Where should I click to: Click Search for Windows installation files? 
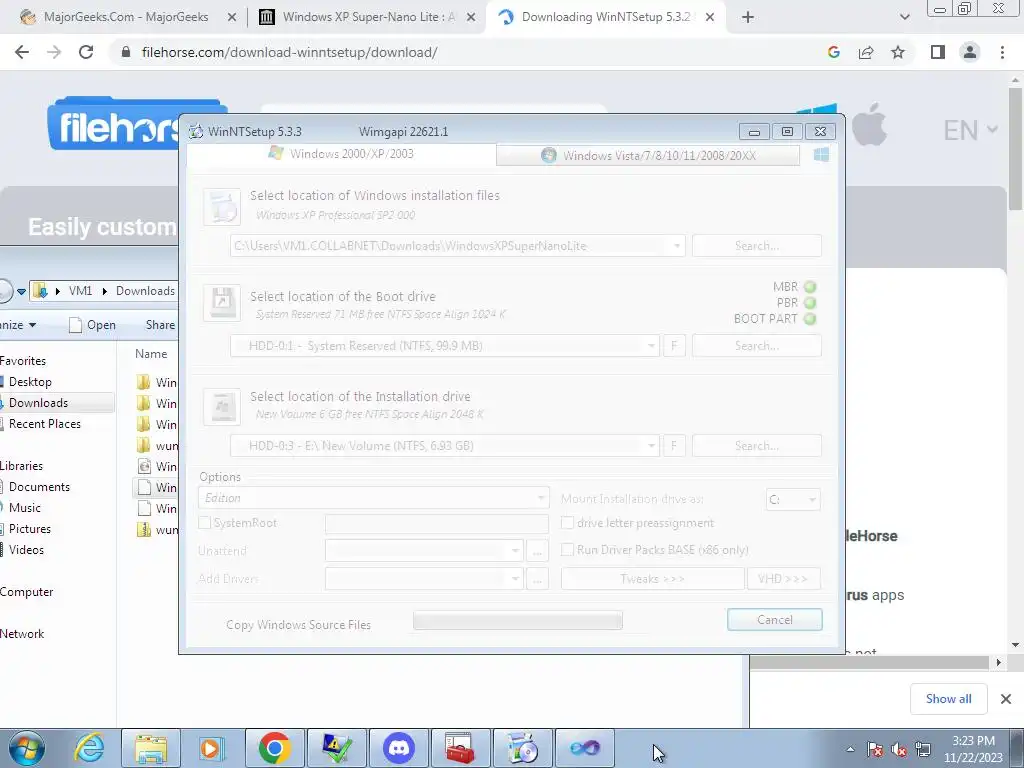pos(756,246)
